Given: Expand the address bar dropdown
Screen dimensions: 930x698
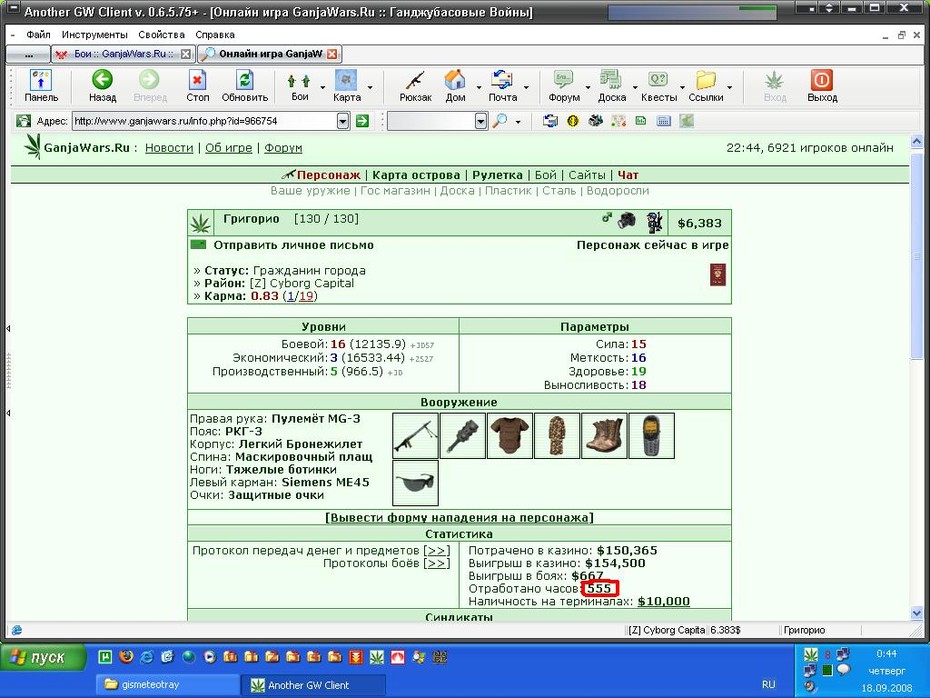Looking at the screenshot, I should pyautogui.click(x=343, y=121).
